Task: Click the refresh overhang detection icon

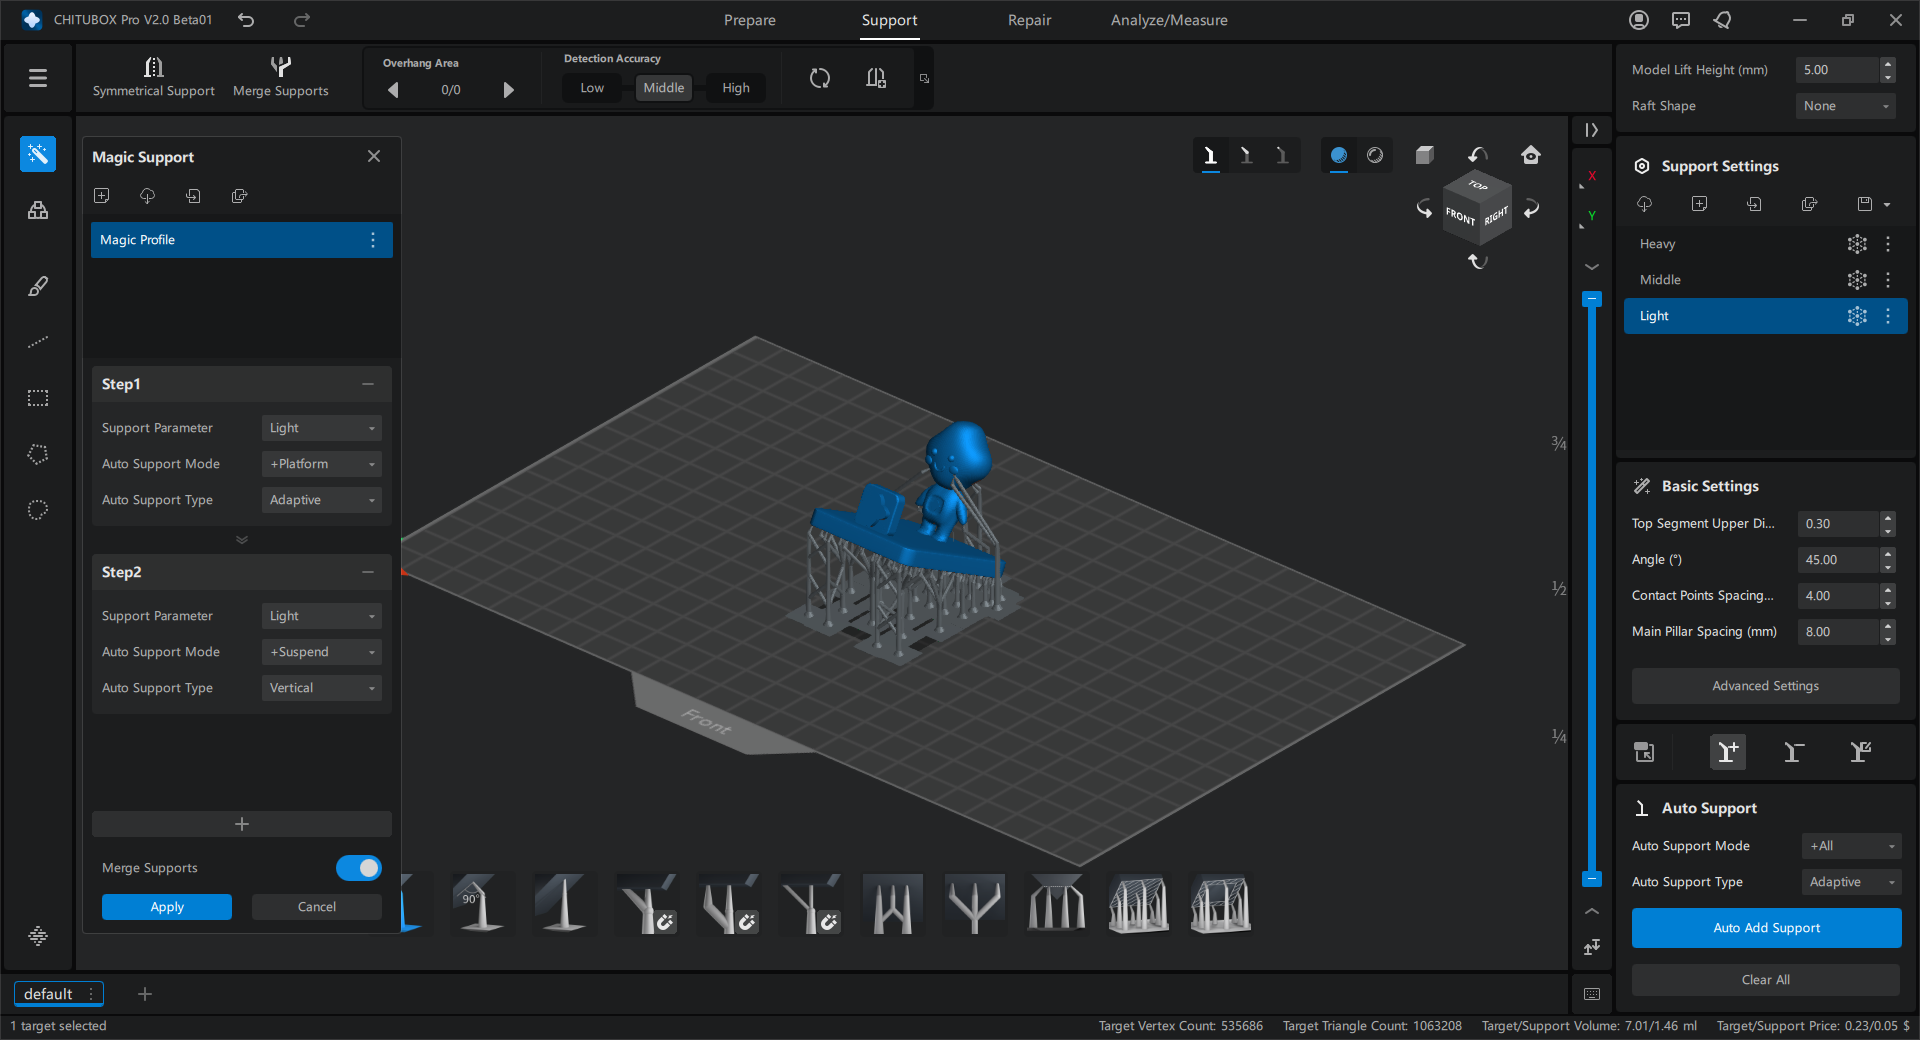Action: (x=819, y=78)
